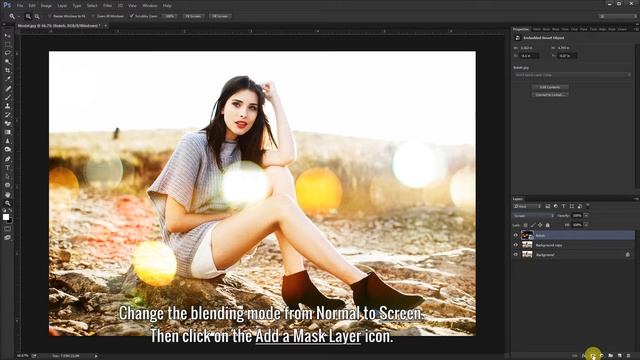Click the Edit Contents button
The height and width of the screenshot is (360, 640).
550,87
